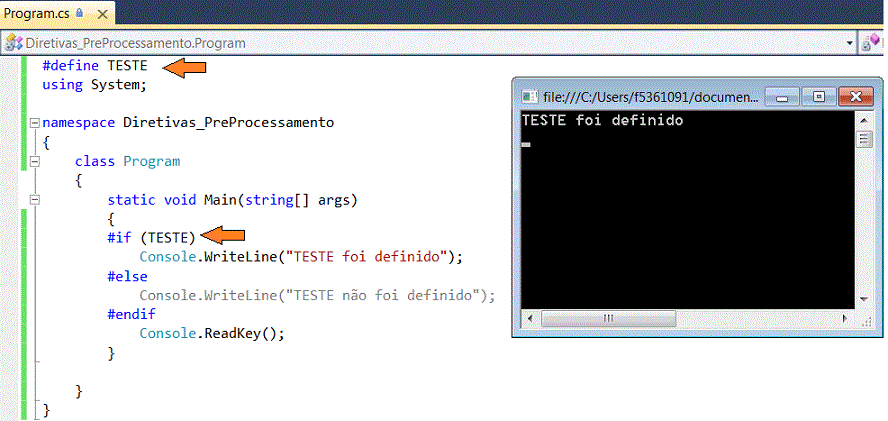Screen dimensions: 888x421
Task: Minimize the console window
Action: pos(782,97)
